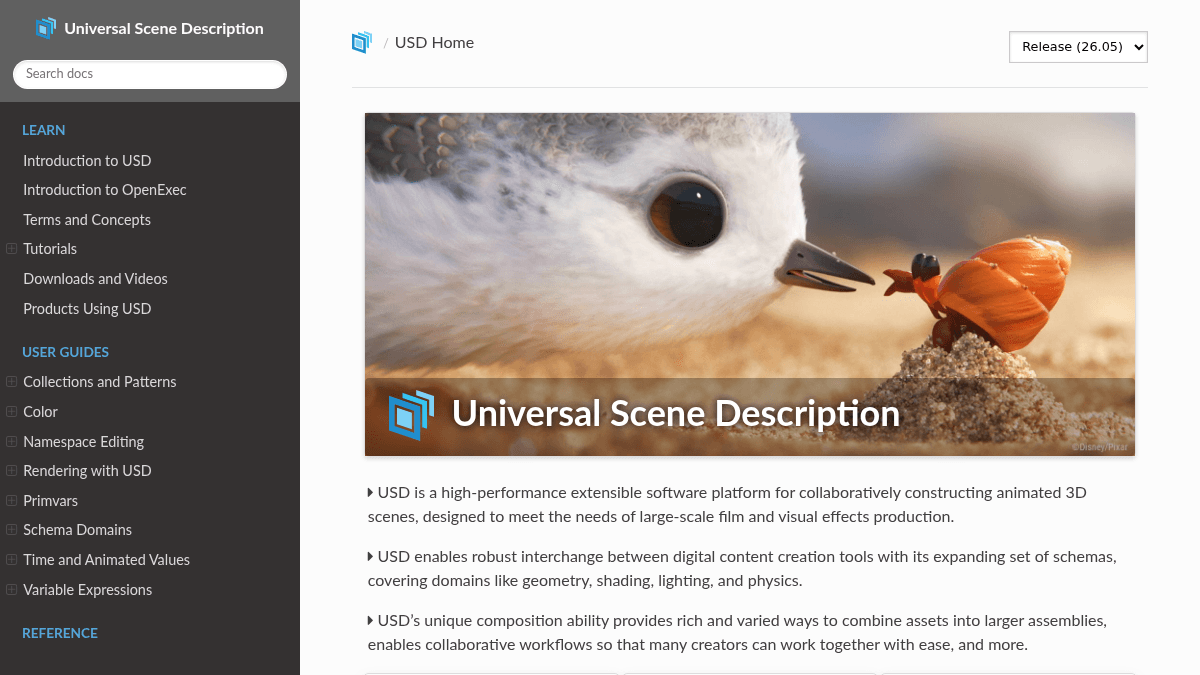Open Time and Animated Values guide

107,560
